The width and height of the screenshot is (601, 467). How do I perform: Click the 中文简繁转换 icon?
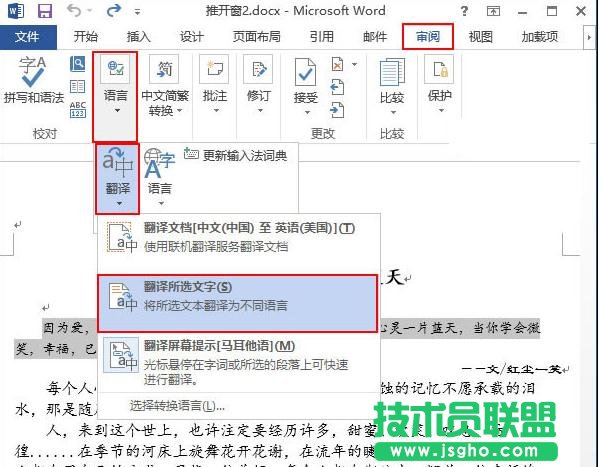164,69
